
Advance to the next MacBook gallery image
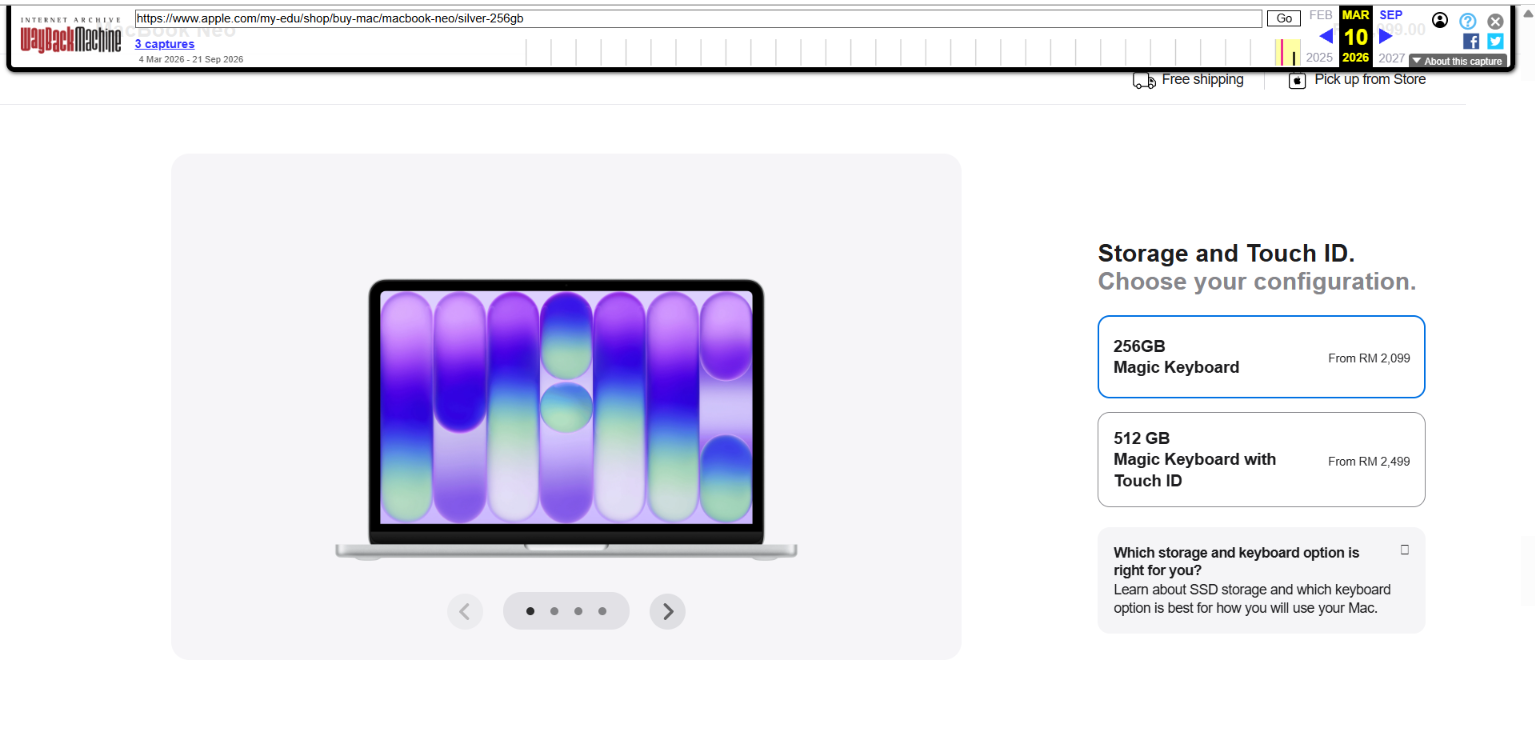(668, 611)
